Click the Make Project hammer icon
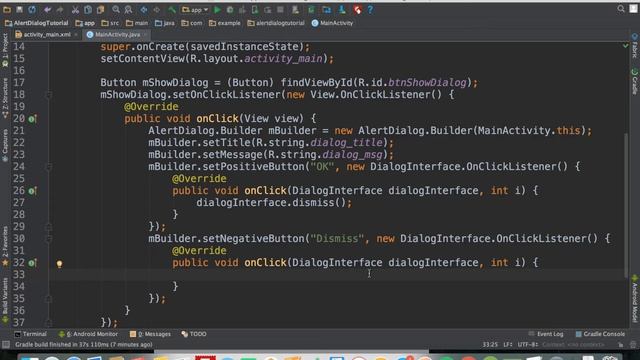This screenshot has height=360, width=640. [x=172, y=9]
